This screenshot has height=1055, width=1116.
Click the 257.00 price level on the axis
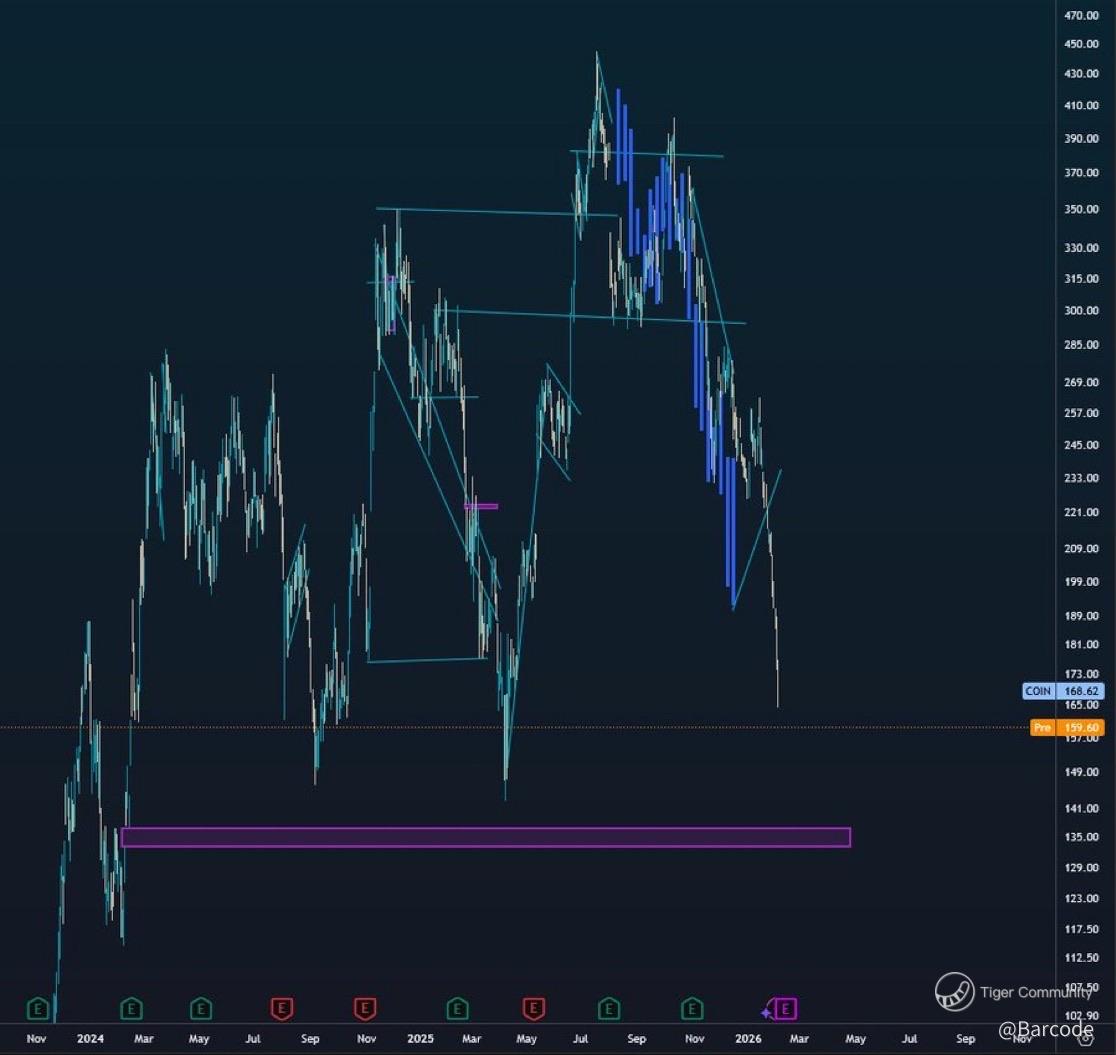(1082, 413)
